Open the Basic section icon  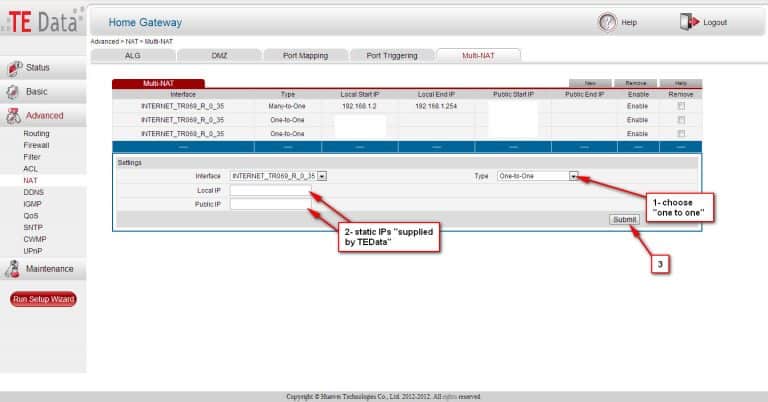[x=13, y=91]
